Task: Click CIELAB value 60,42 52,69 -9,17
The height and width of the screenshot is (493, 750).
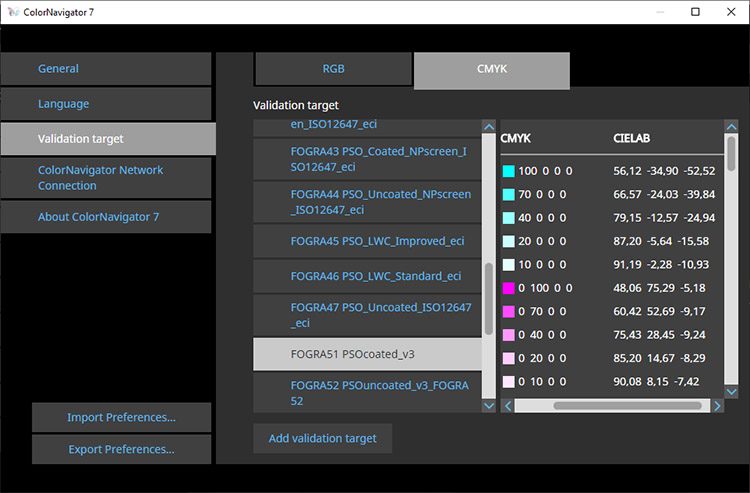Action: [x=660, y=312]
